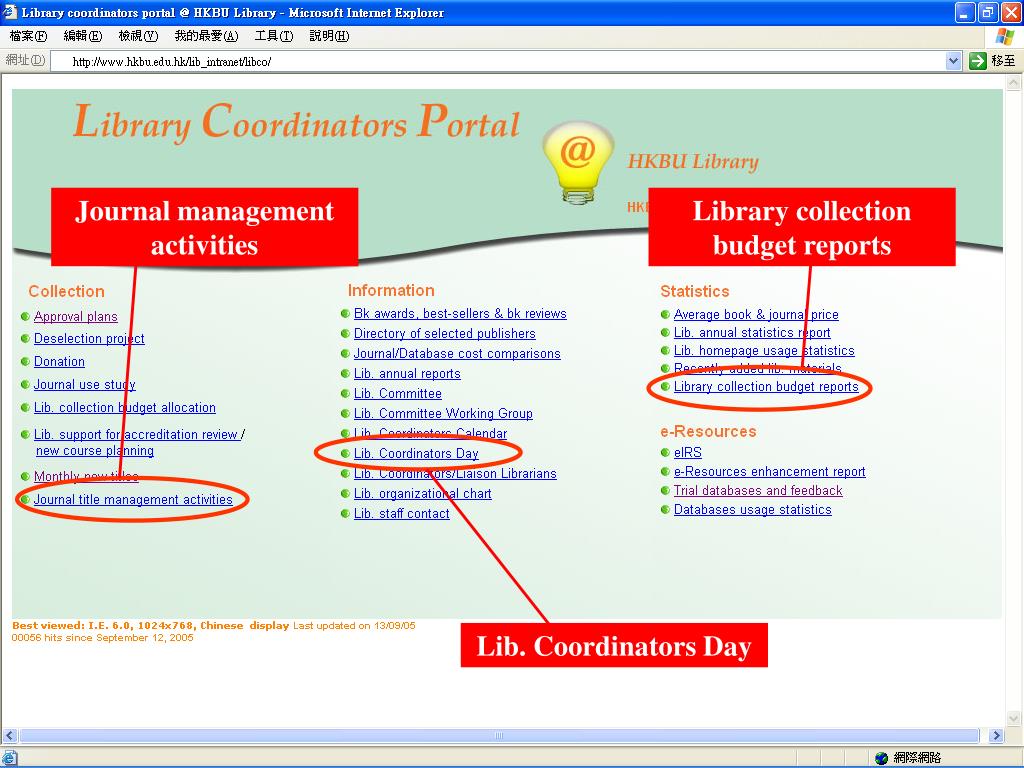Image resolution: width=1024 pixels, height=768 pixels.
Task: Open Journal title management activities link
Action: pos(133,500)
